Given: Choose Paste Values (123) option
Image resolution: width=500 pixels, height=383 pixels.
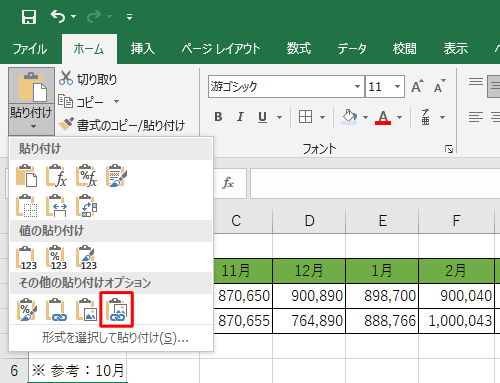Looking at the screenshot, I should point(26,257).
